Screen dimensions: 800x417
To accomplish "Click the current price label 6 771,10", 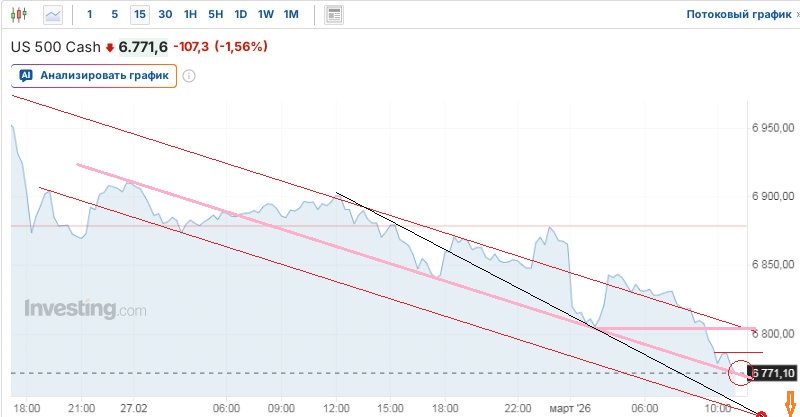I will click(x=774, y=373).
